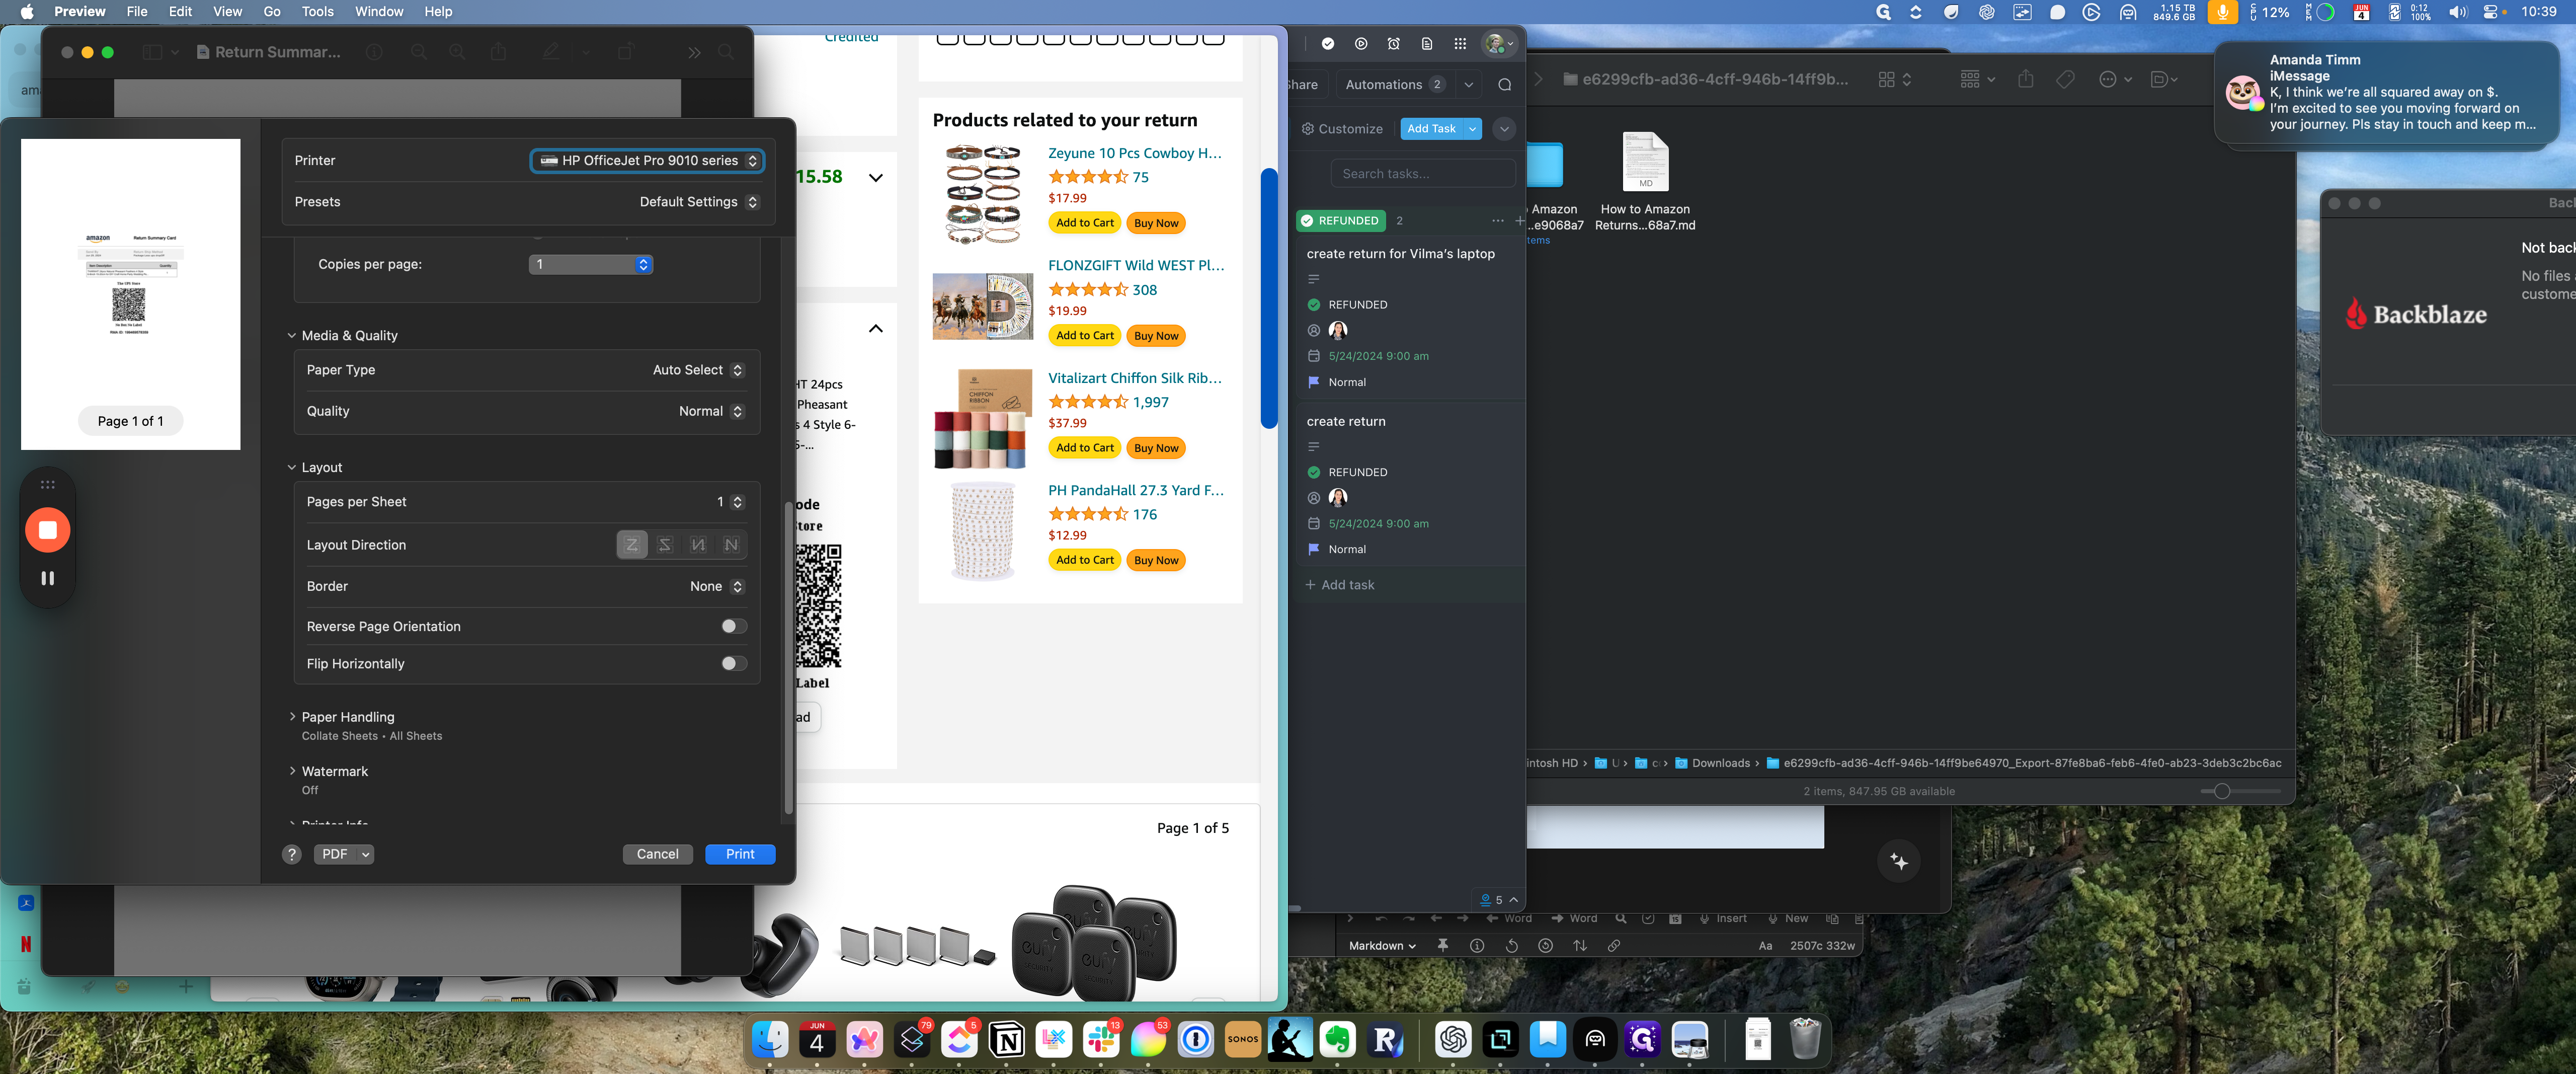Toggle Flip Horizontally switch
The height and width of the screenshot is (1074, 2576).
(x=734, y=663)
